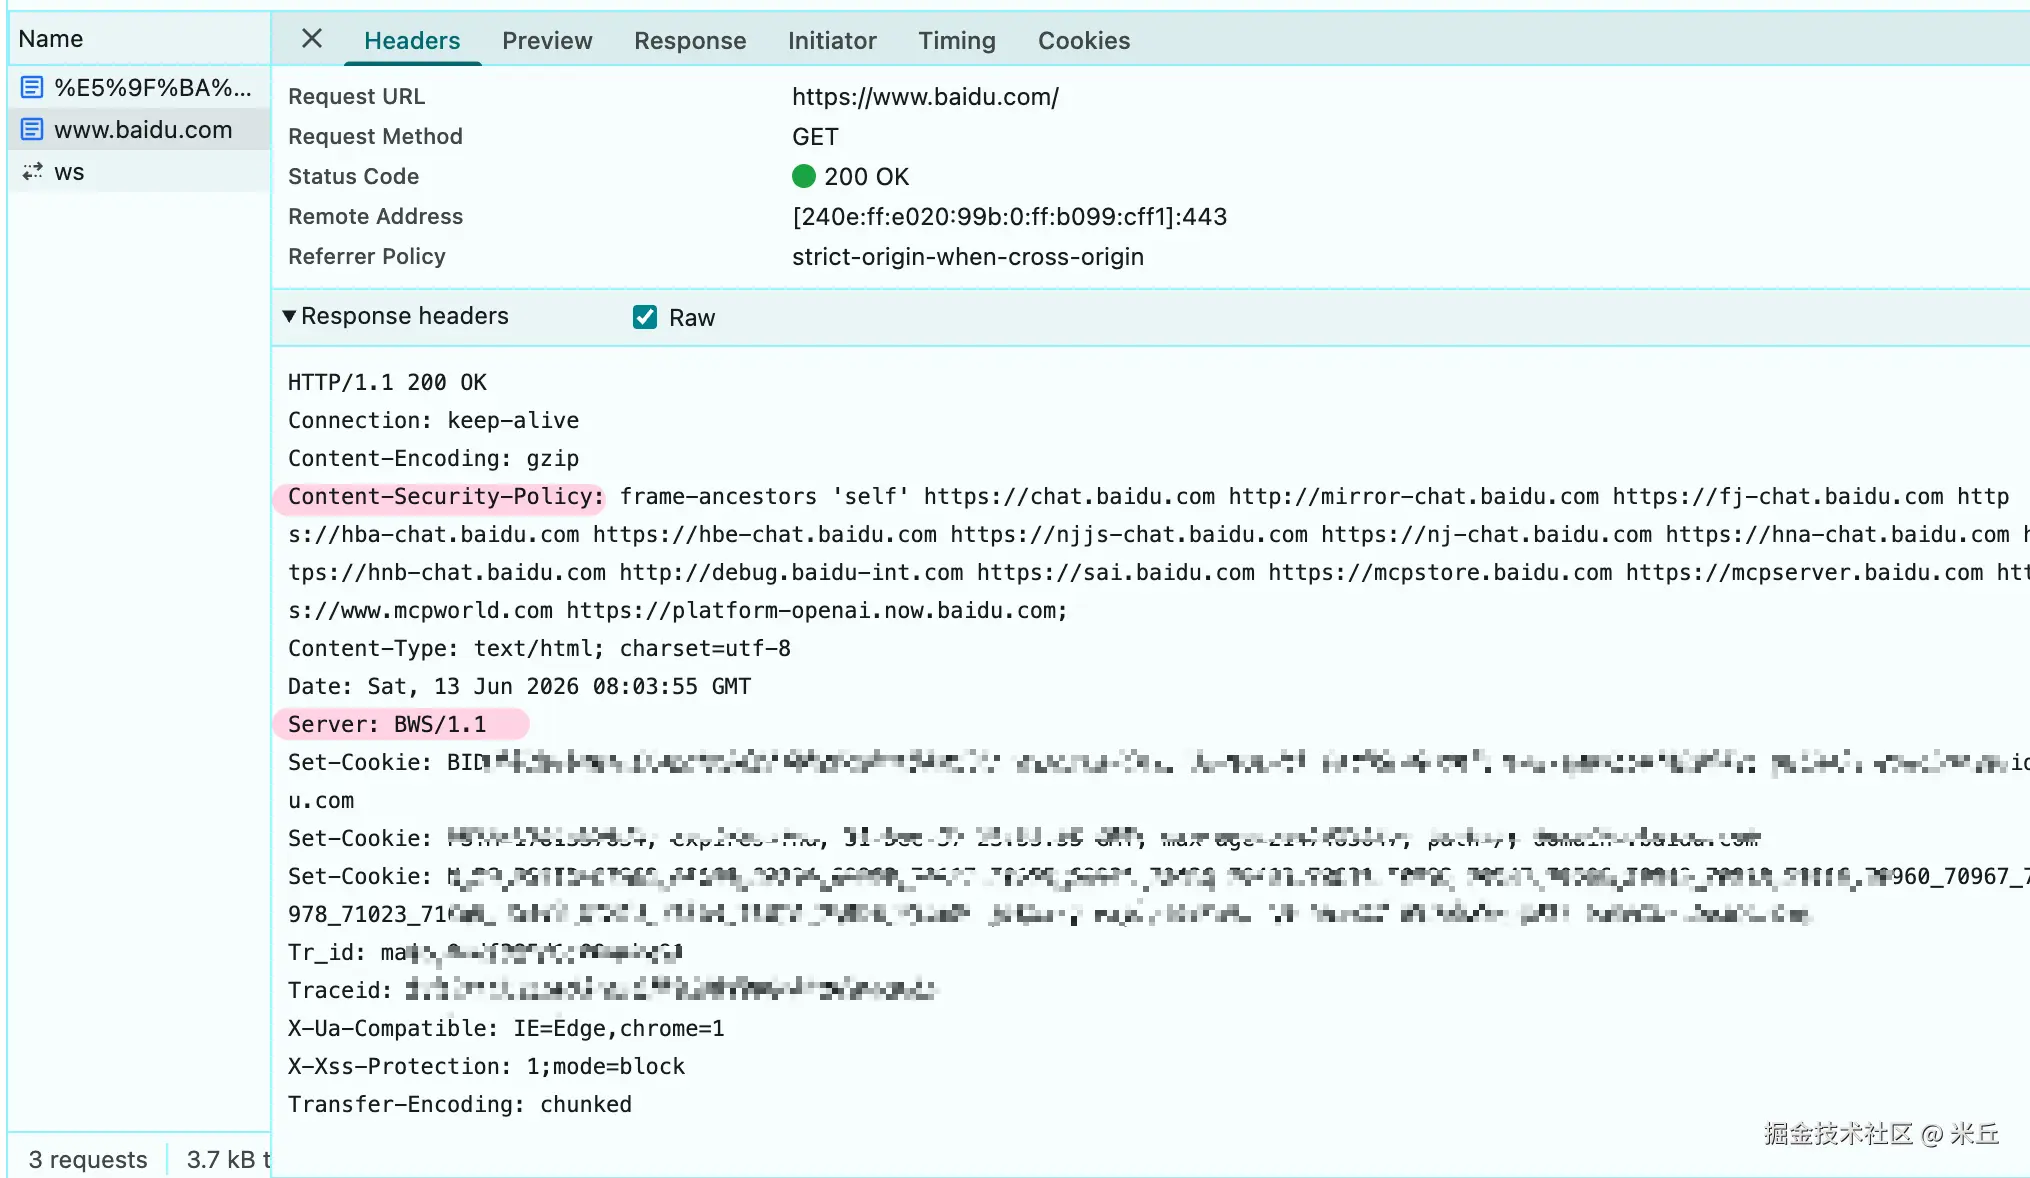Open the Timing tab
Viewport: 2030px width, 1178px height.
957,41
